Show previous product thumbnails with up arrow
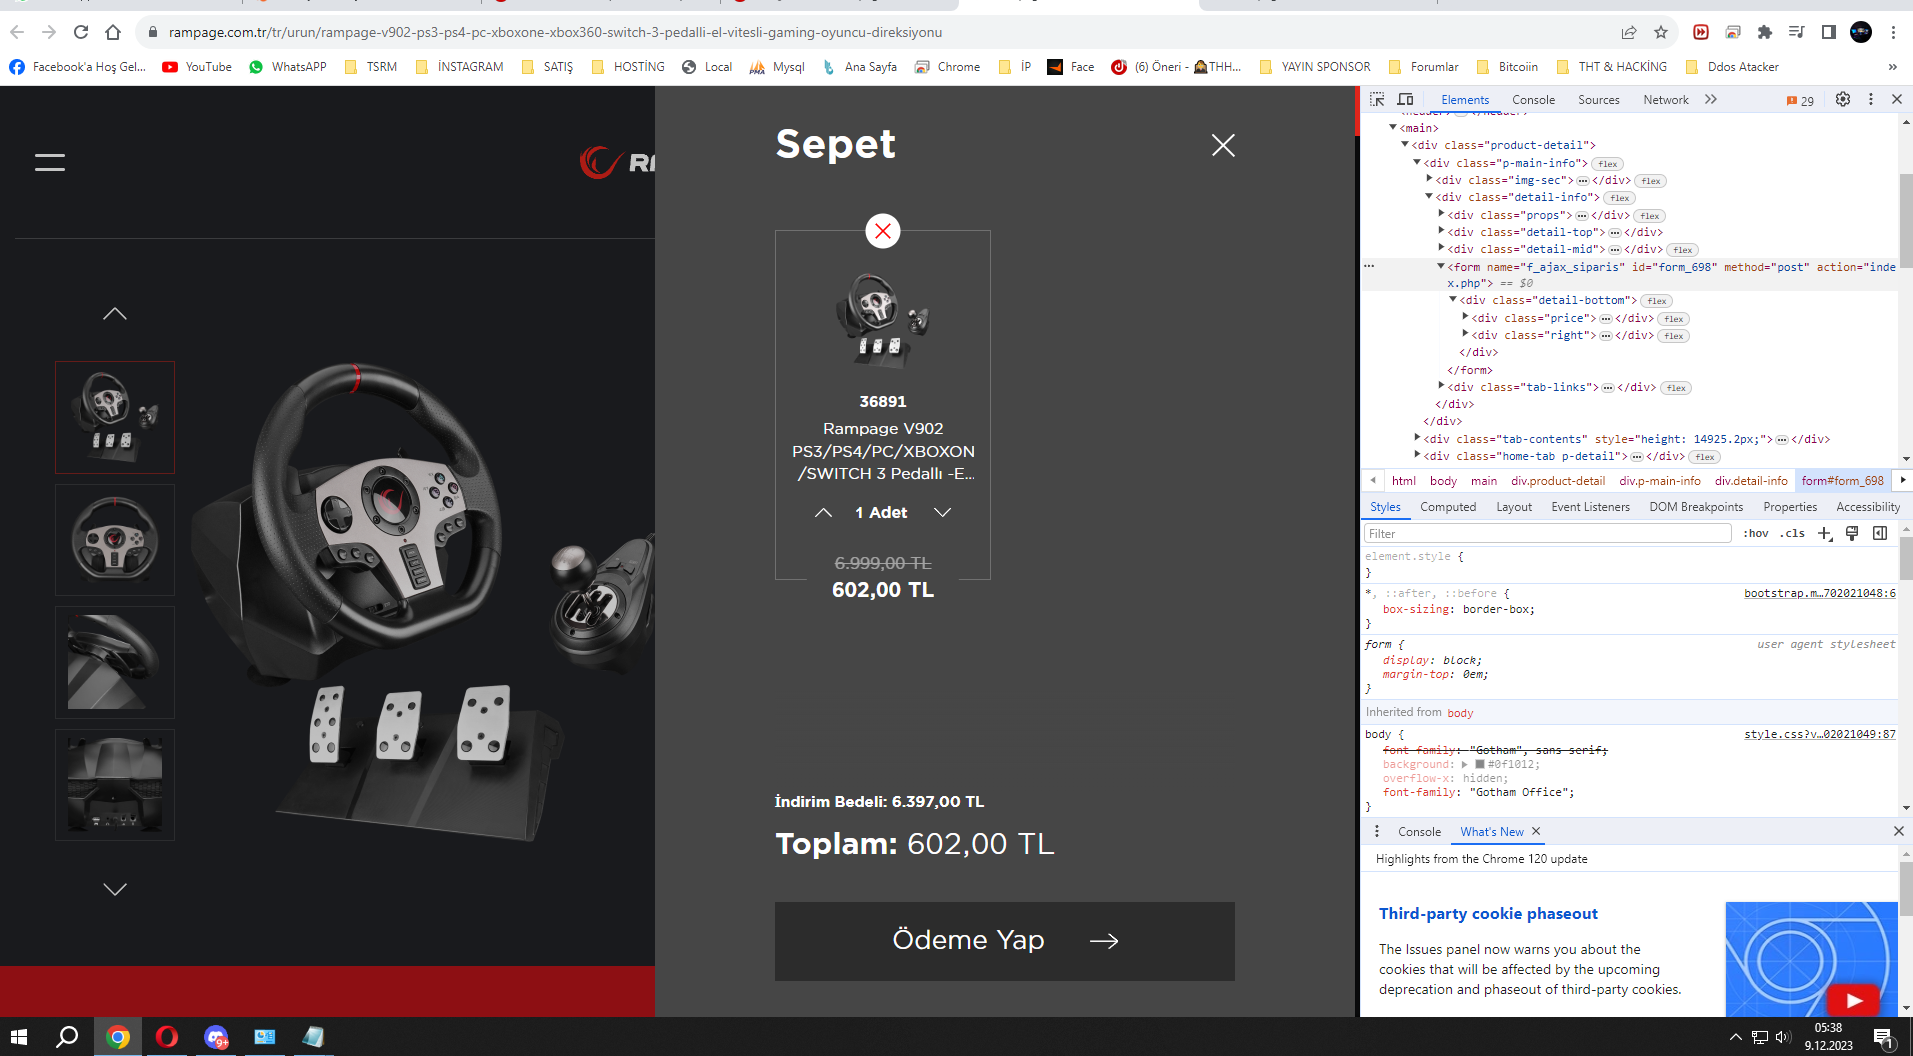 [115, 314]
